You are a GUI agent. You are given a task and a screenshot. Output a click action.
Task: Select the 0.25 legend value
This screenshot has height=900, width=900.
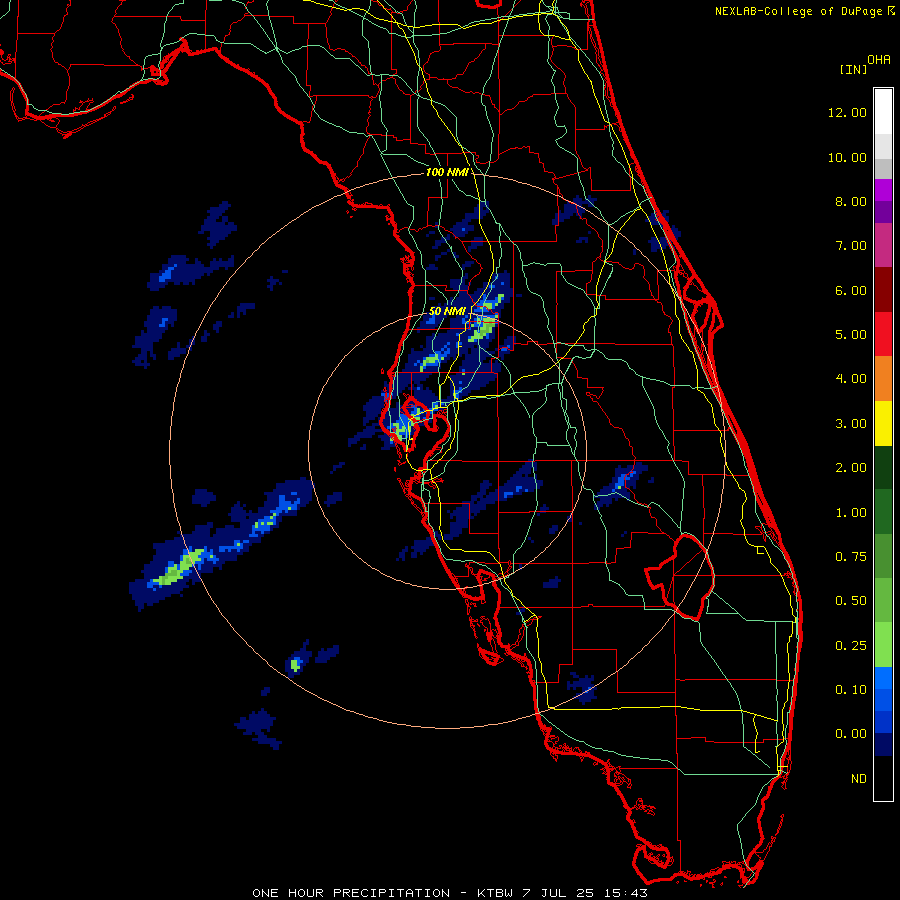pyautogui.click(x=851, y=646)
